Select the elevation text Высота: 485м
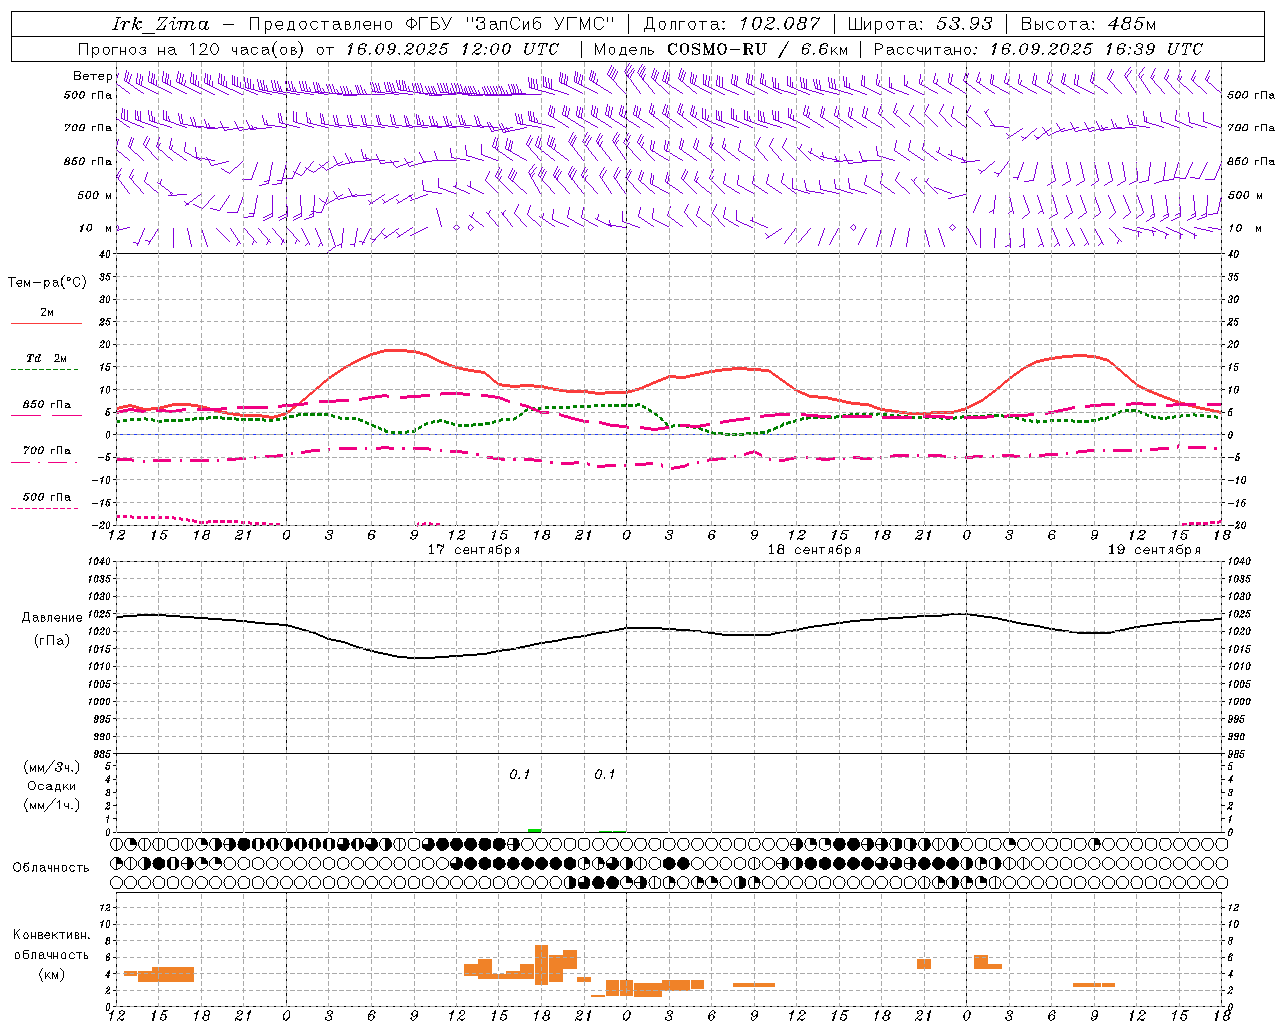 (1088, 24)
